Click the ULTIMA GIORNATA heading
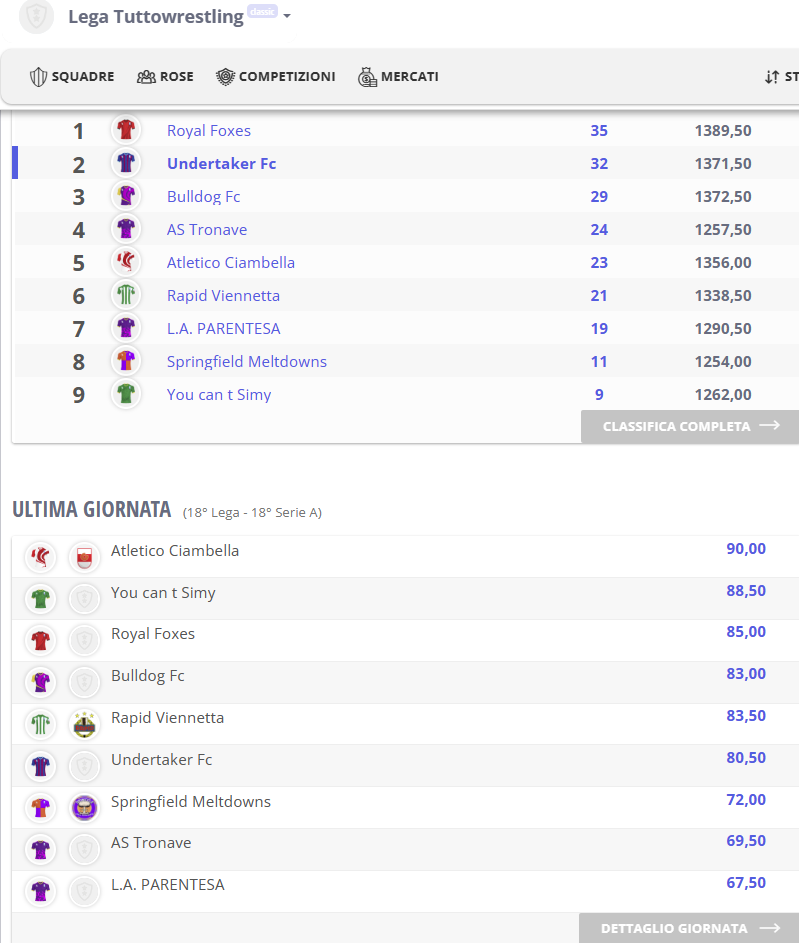 (92, 509)
